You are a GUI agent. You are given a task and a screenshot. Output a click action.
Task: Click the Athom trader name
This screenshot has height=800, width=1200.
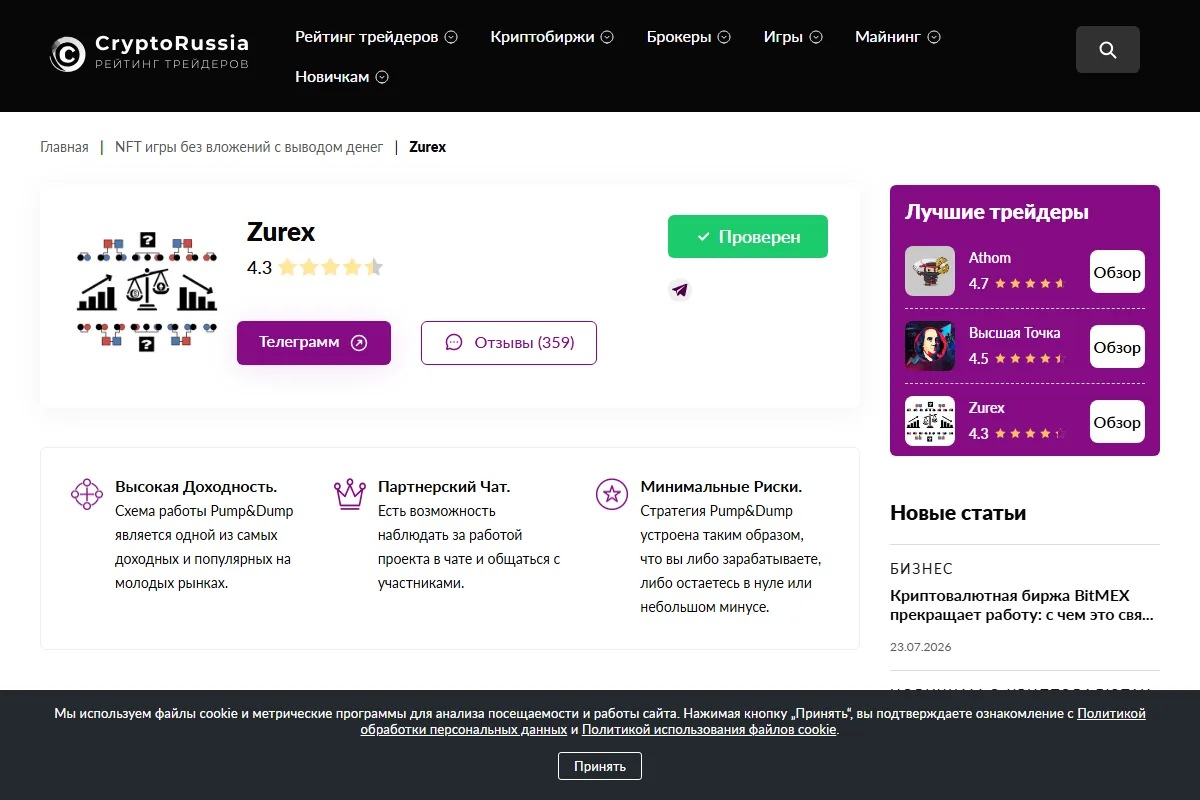pos(990,258)
